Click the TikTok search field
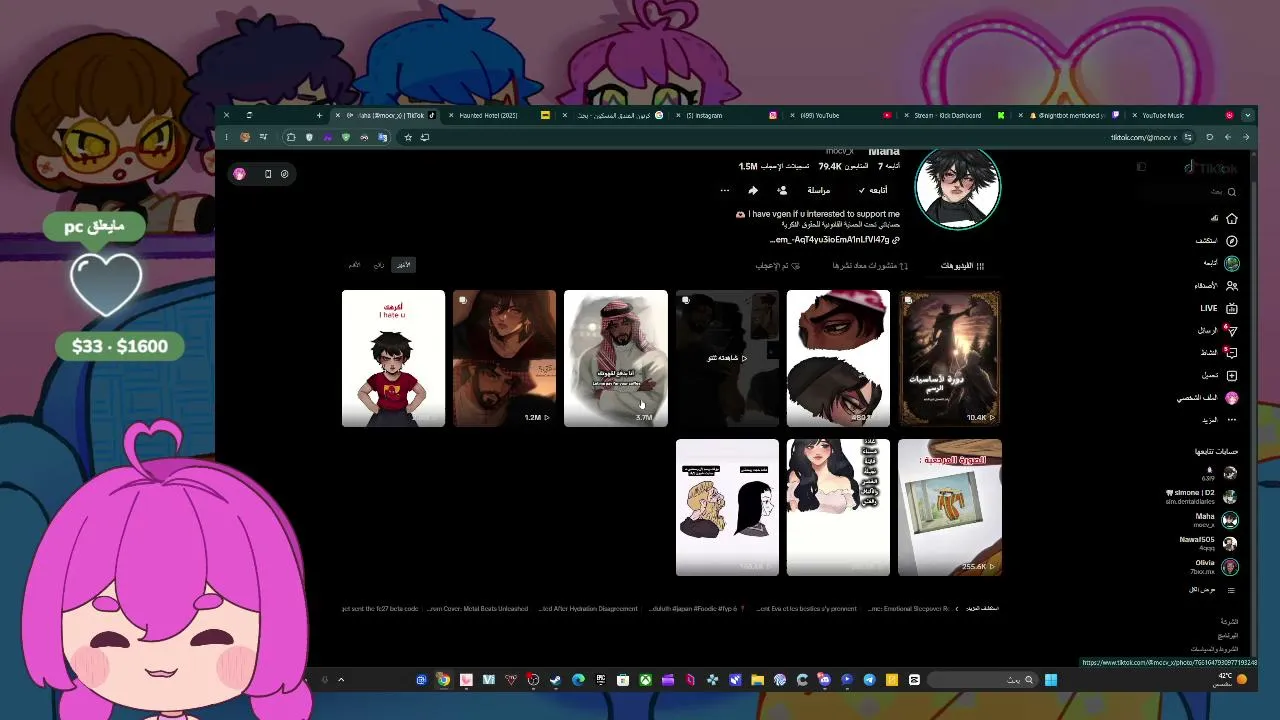 pyautogui.click(x=1190, y=192)
